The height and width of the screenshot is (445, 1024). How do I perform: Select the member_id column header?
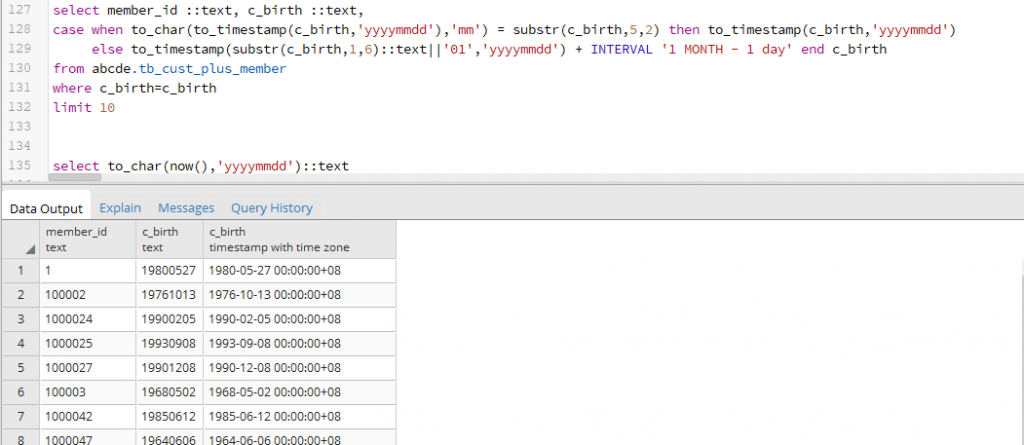pyautogui.click(x=88, y=239)
